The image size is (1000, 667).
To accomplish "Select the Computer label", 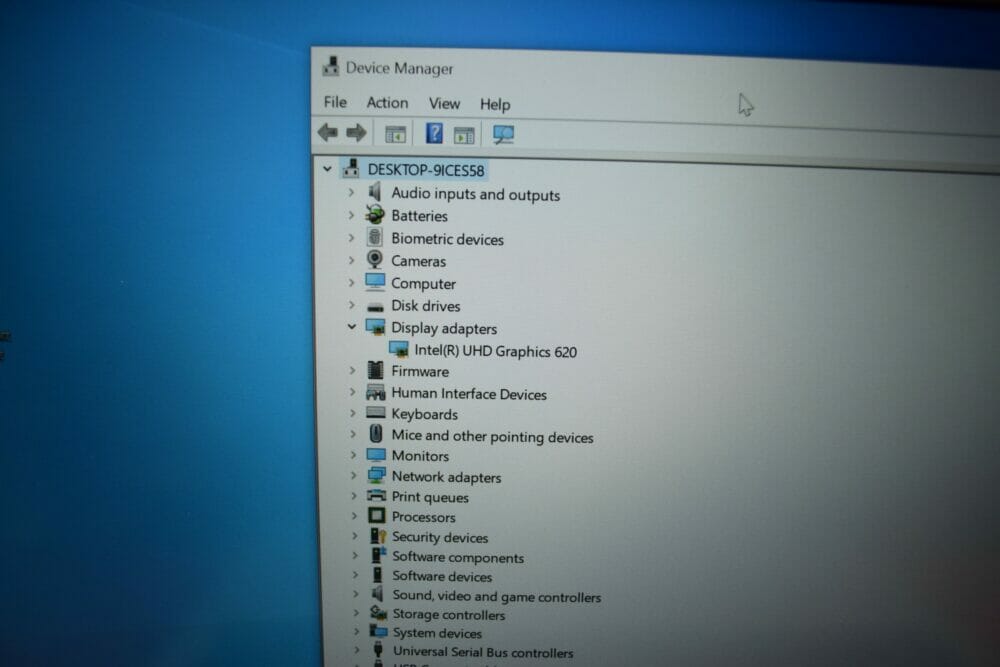I will click(423, 284).
